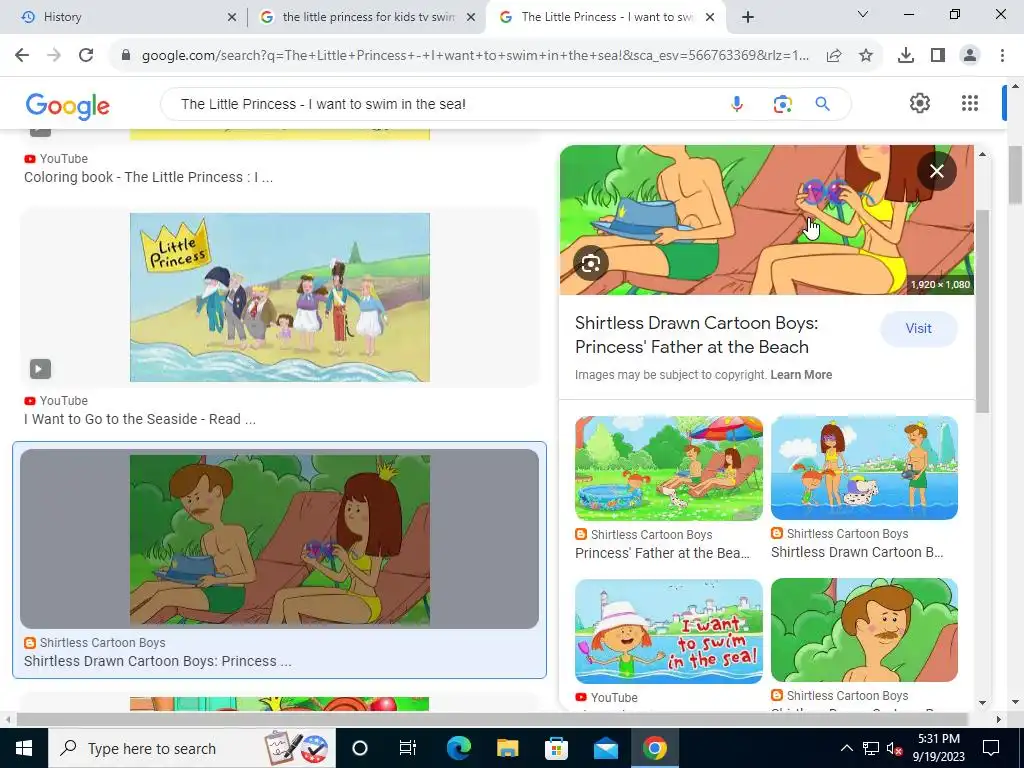The width and height of the screenshot is (1024, 768).
Task: Submit search with the magnifier icon
Action: 822,104
